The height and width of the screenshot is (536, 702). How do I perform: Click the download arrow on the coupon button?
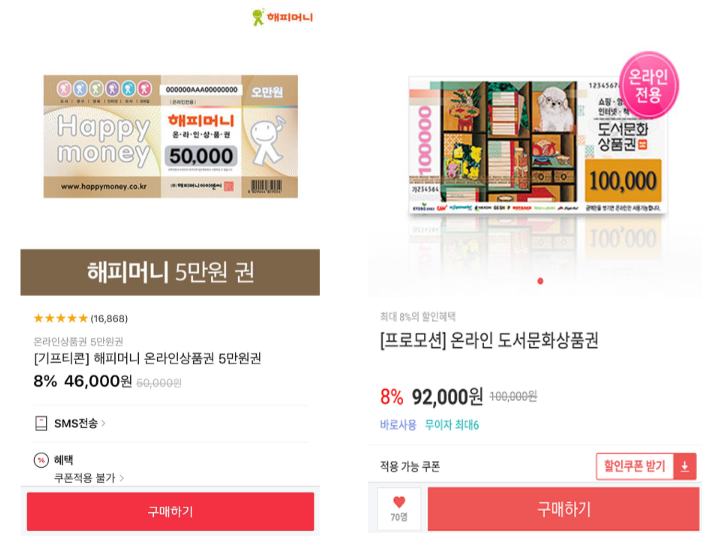685,467
